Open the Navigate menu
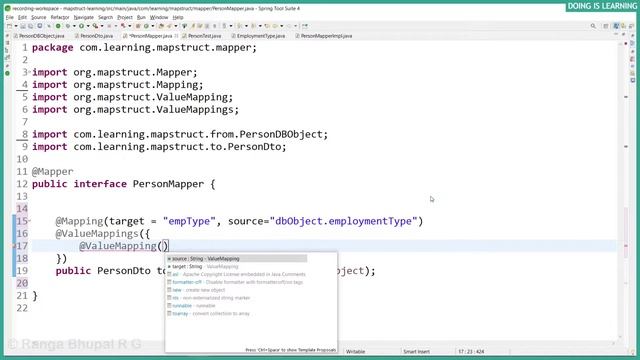 [84, 17]
